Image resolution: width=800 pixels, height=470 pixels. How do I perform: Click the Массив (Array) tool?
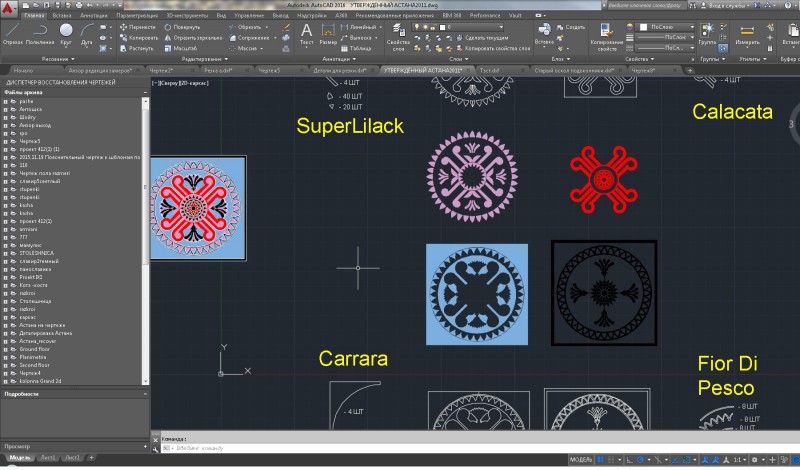coord(243,48)
